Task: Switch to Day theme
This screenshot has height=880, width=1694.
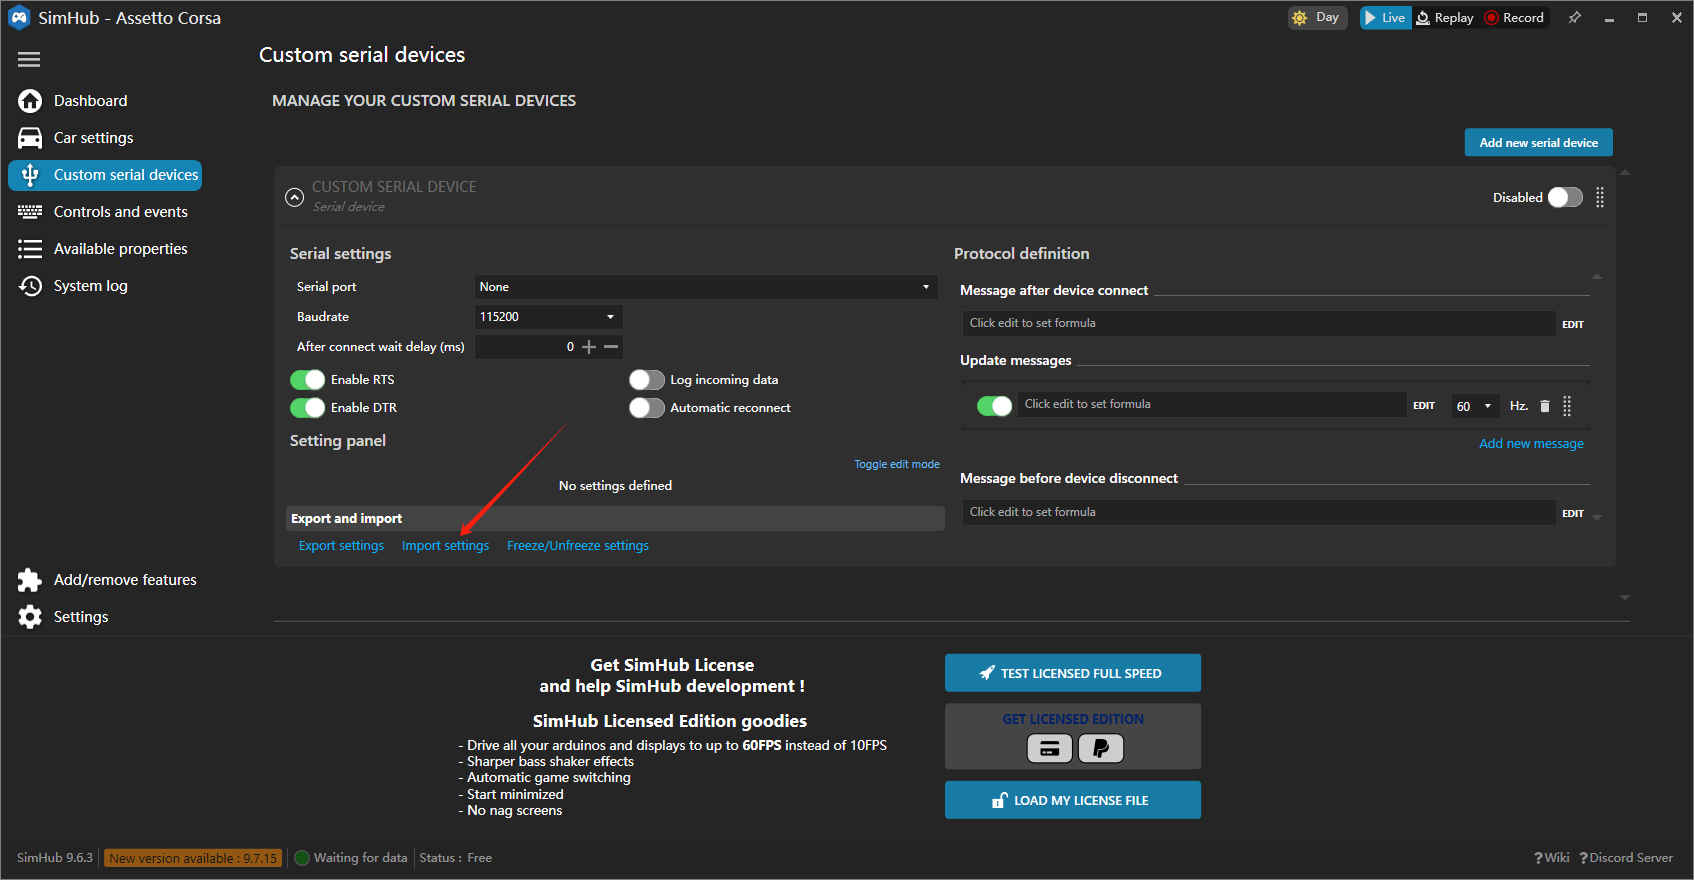Action: (x=1317, y=17)
